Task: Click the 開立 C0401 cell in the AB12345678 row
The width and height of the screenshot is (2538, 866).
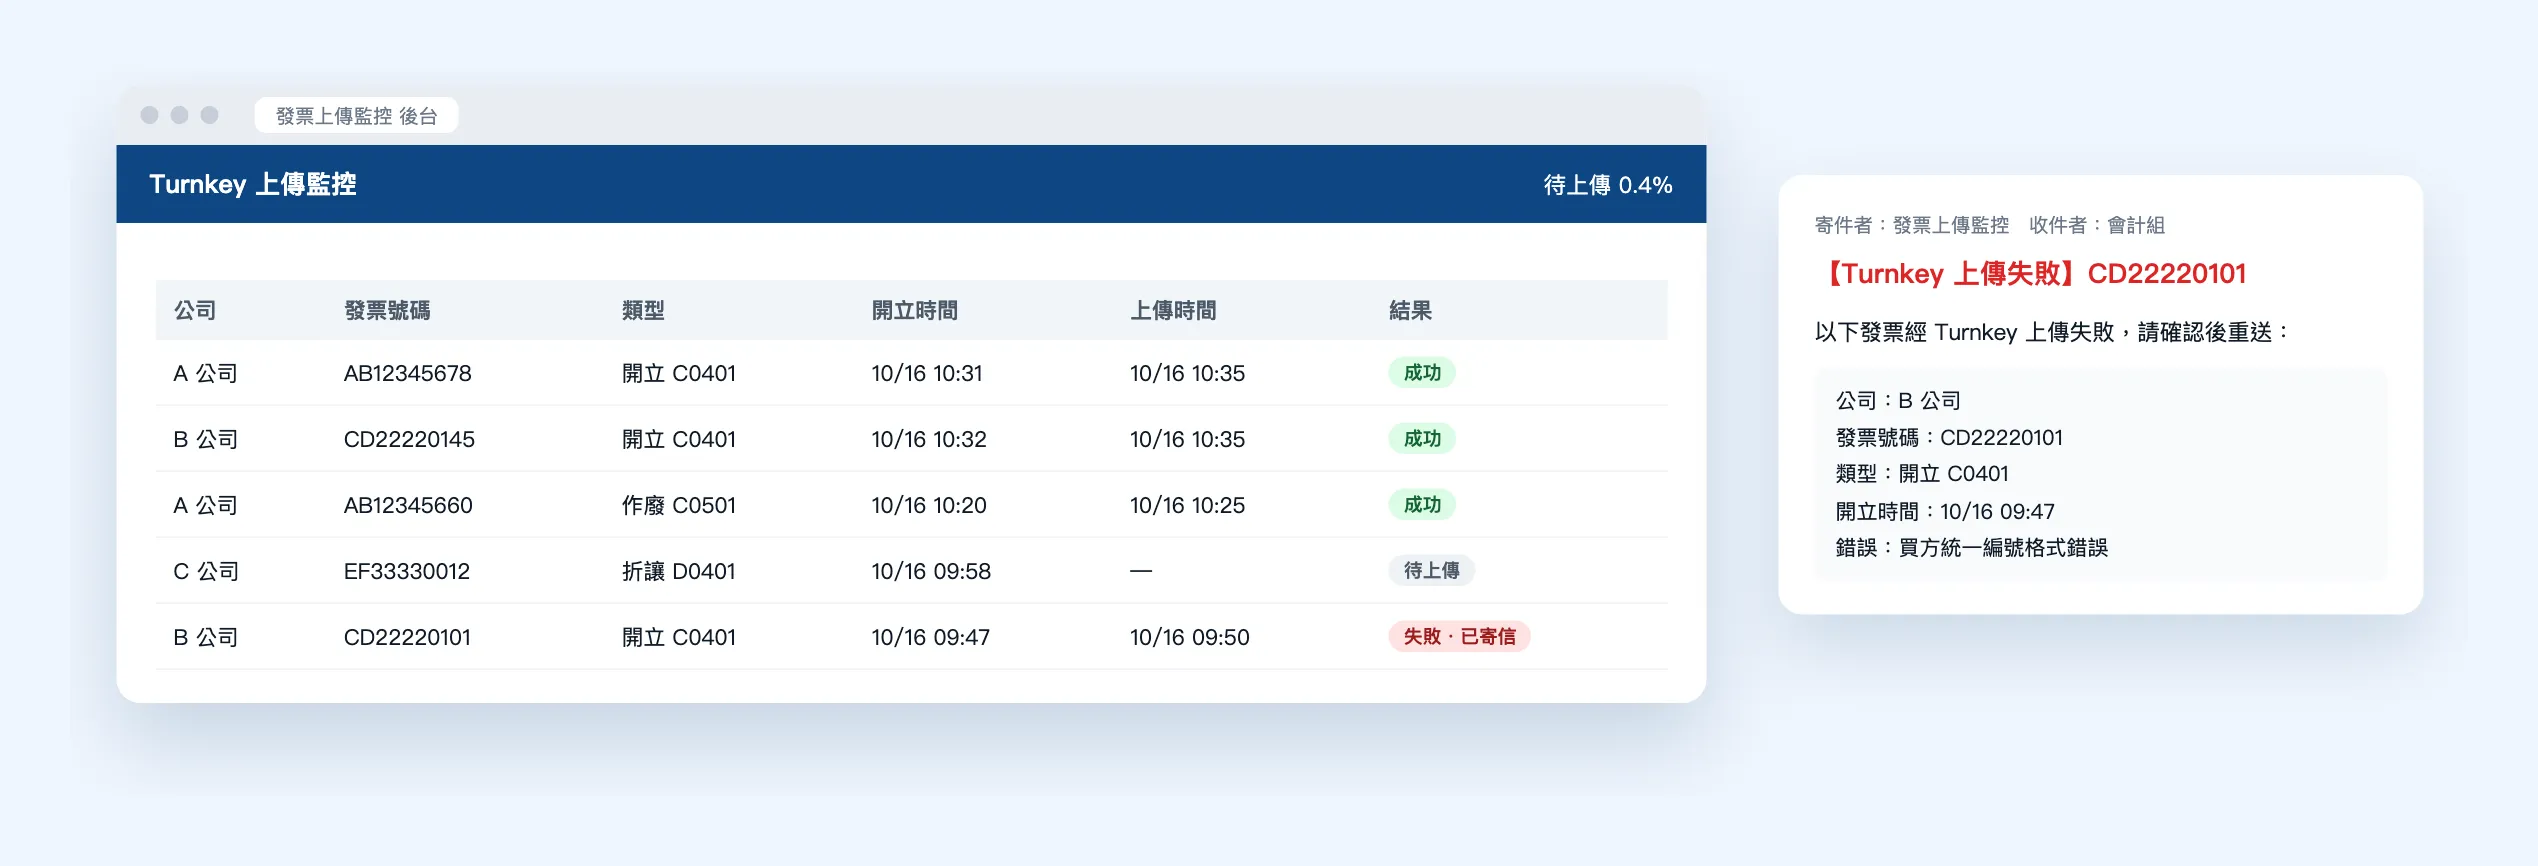Action: pyautogui.click(x=678, y=374)
